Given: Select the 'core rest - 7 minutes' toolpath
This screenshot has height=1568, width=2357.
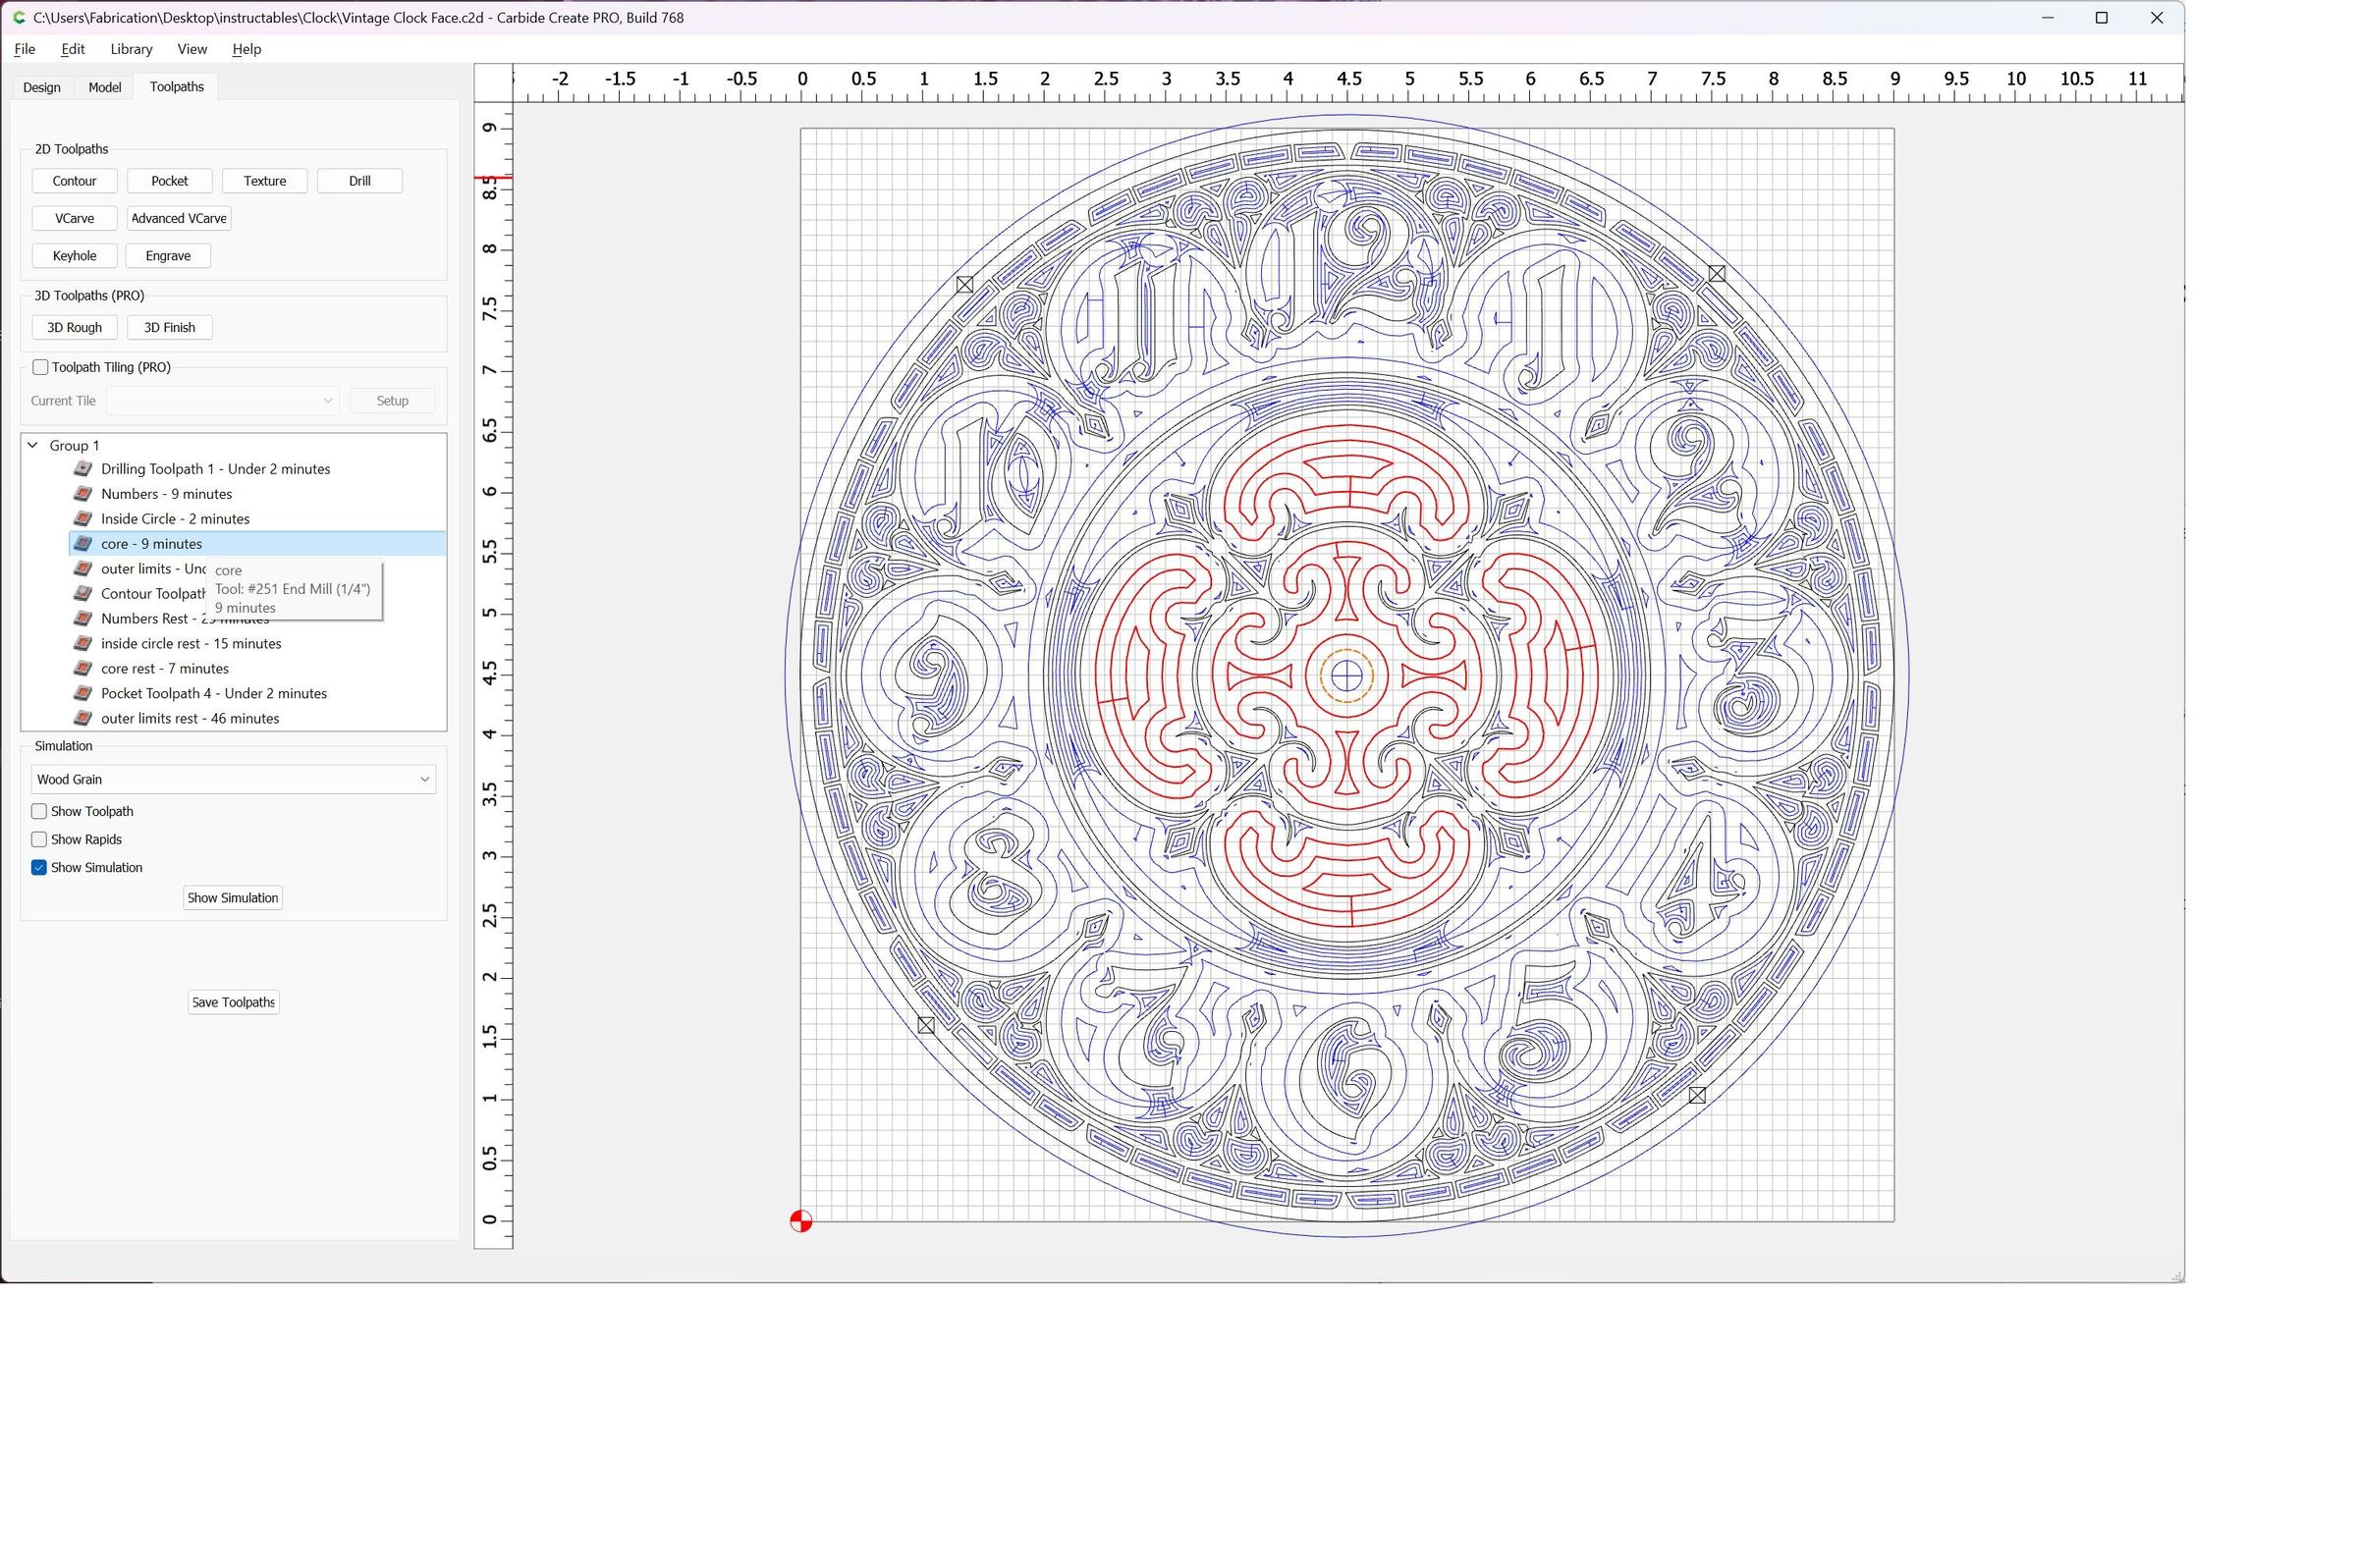Looking at the screenshot, I should click(165, 668).
